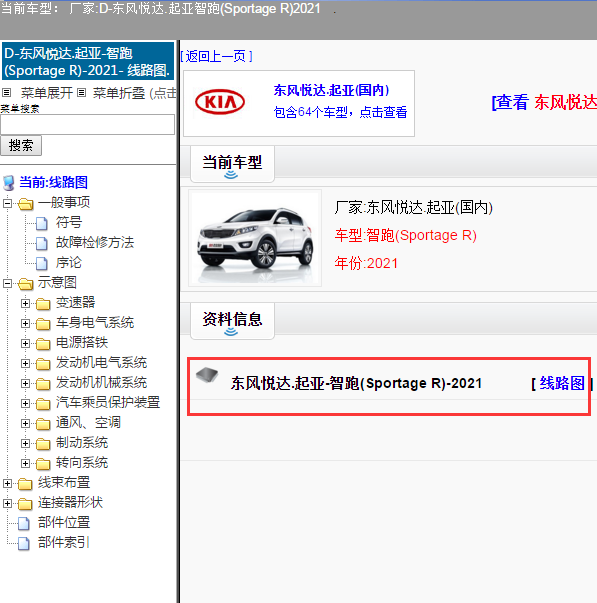Click the folder icon next to 示意图
Image resolution: width=597 pixels, height=603 pixels.
click(25, 283)
